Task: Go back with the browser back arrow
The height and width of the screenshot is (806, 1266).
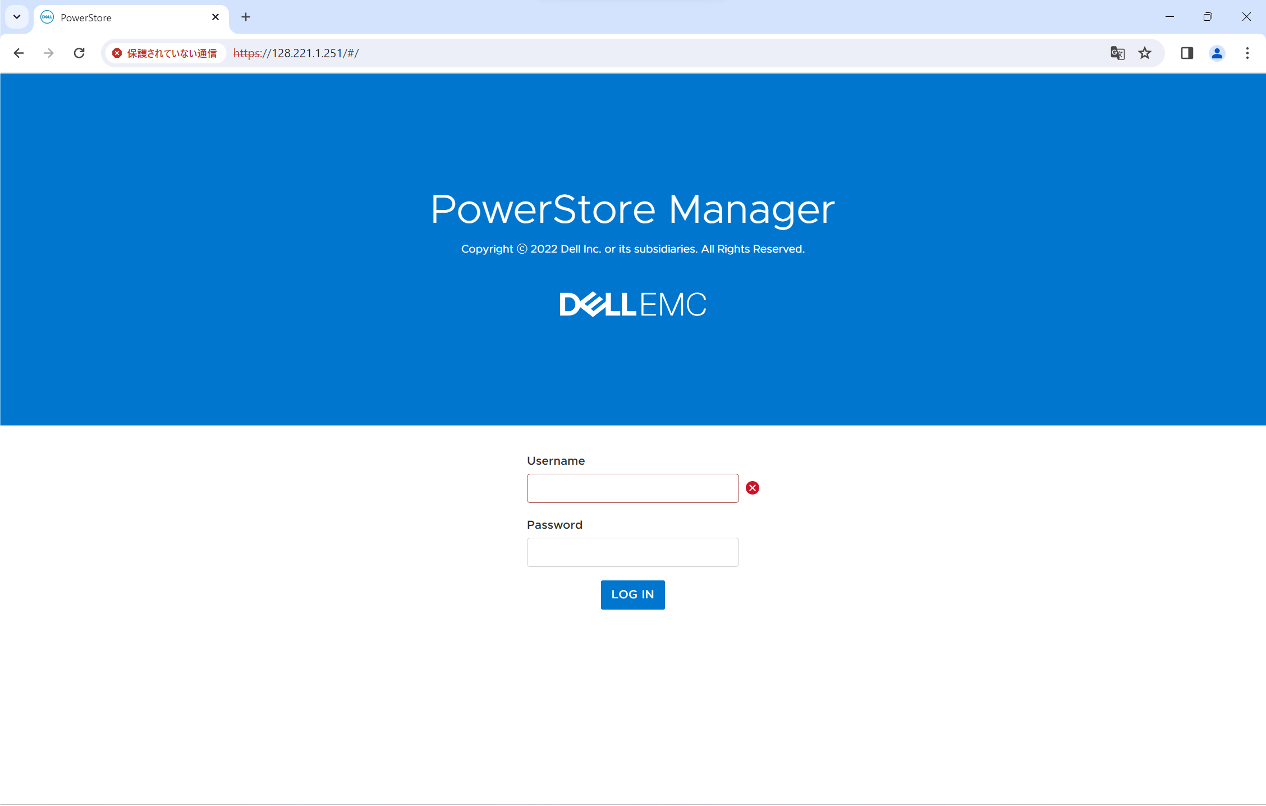Action: point(18,53)
